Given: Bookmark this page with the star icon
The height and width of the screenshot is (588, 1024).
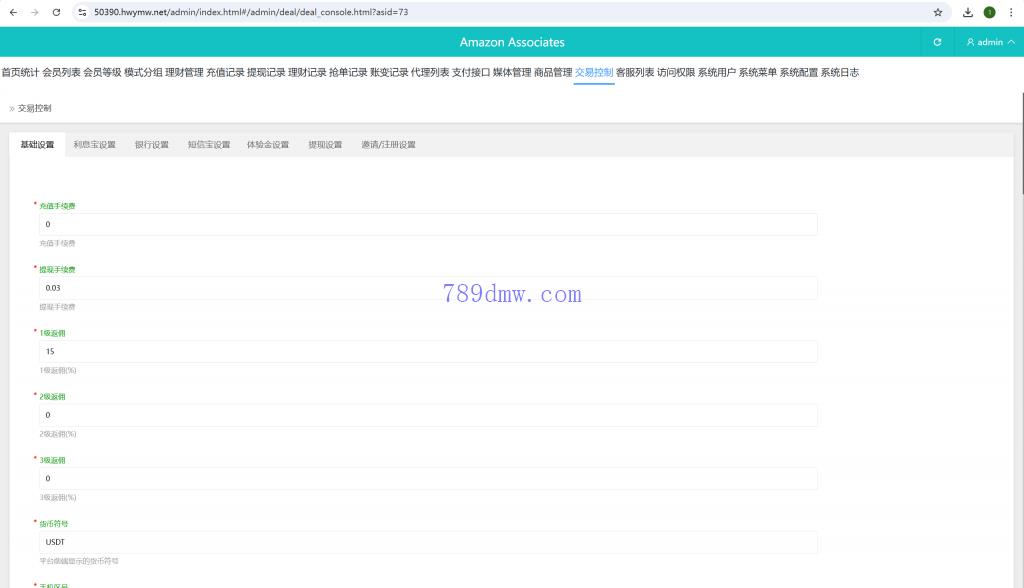Looking at the screenshot, I should tap(937, 13).
